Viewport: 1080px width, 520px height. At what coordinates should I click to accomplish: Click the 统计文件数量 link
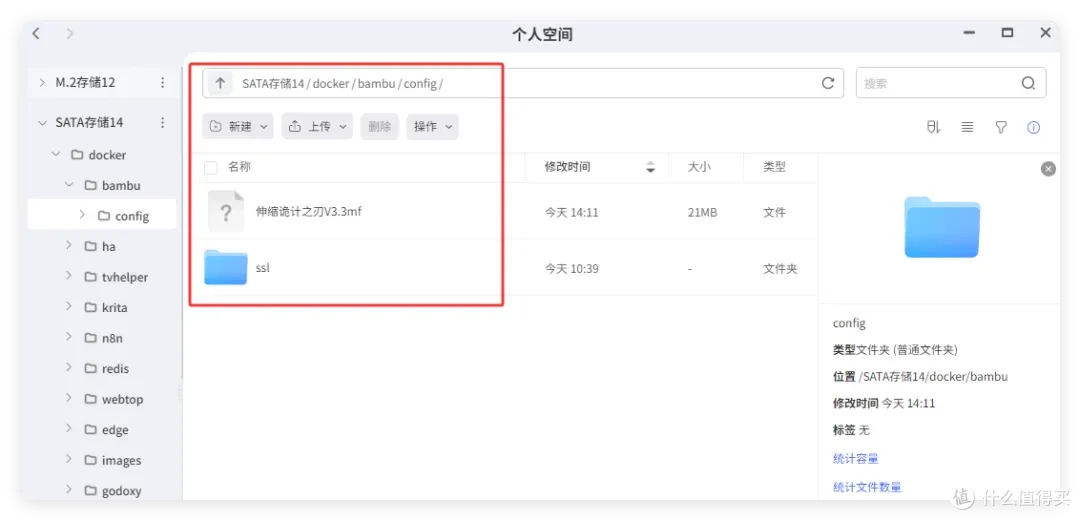point(867,487)
